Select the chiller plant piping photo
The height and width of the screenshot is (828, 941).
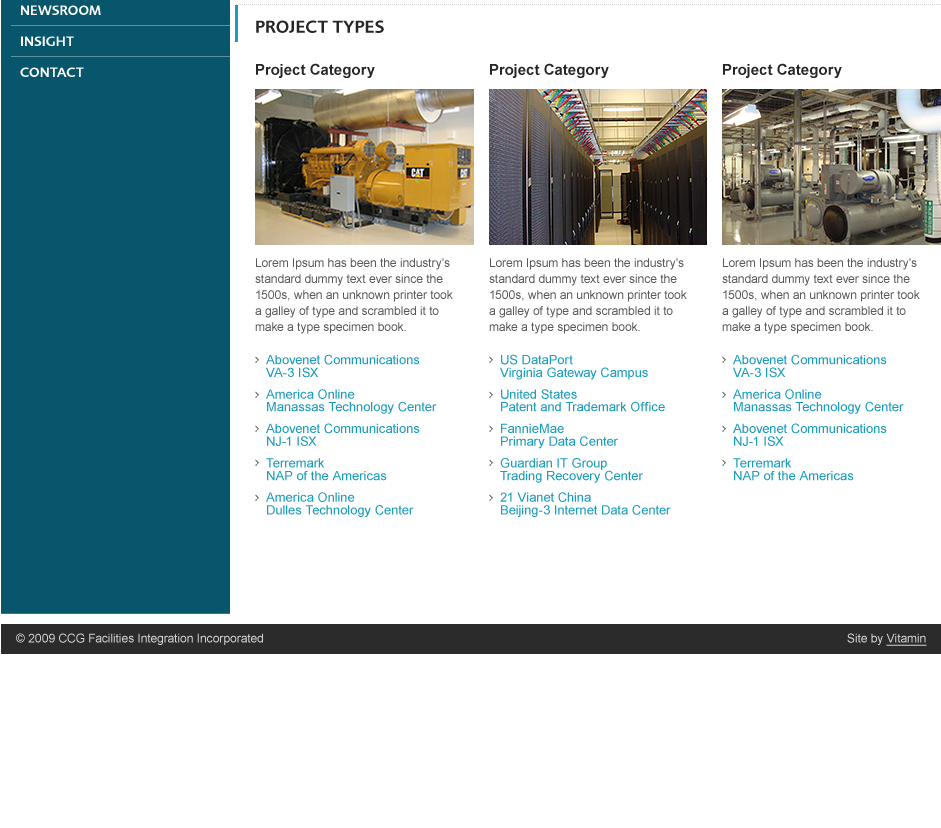830,167
